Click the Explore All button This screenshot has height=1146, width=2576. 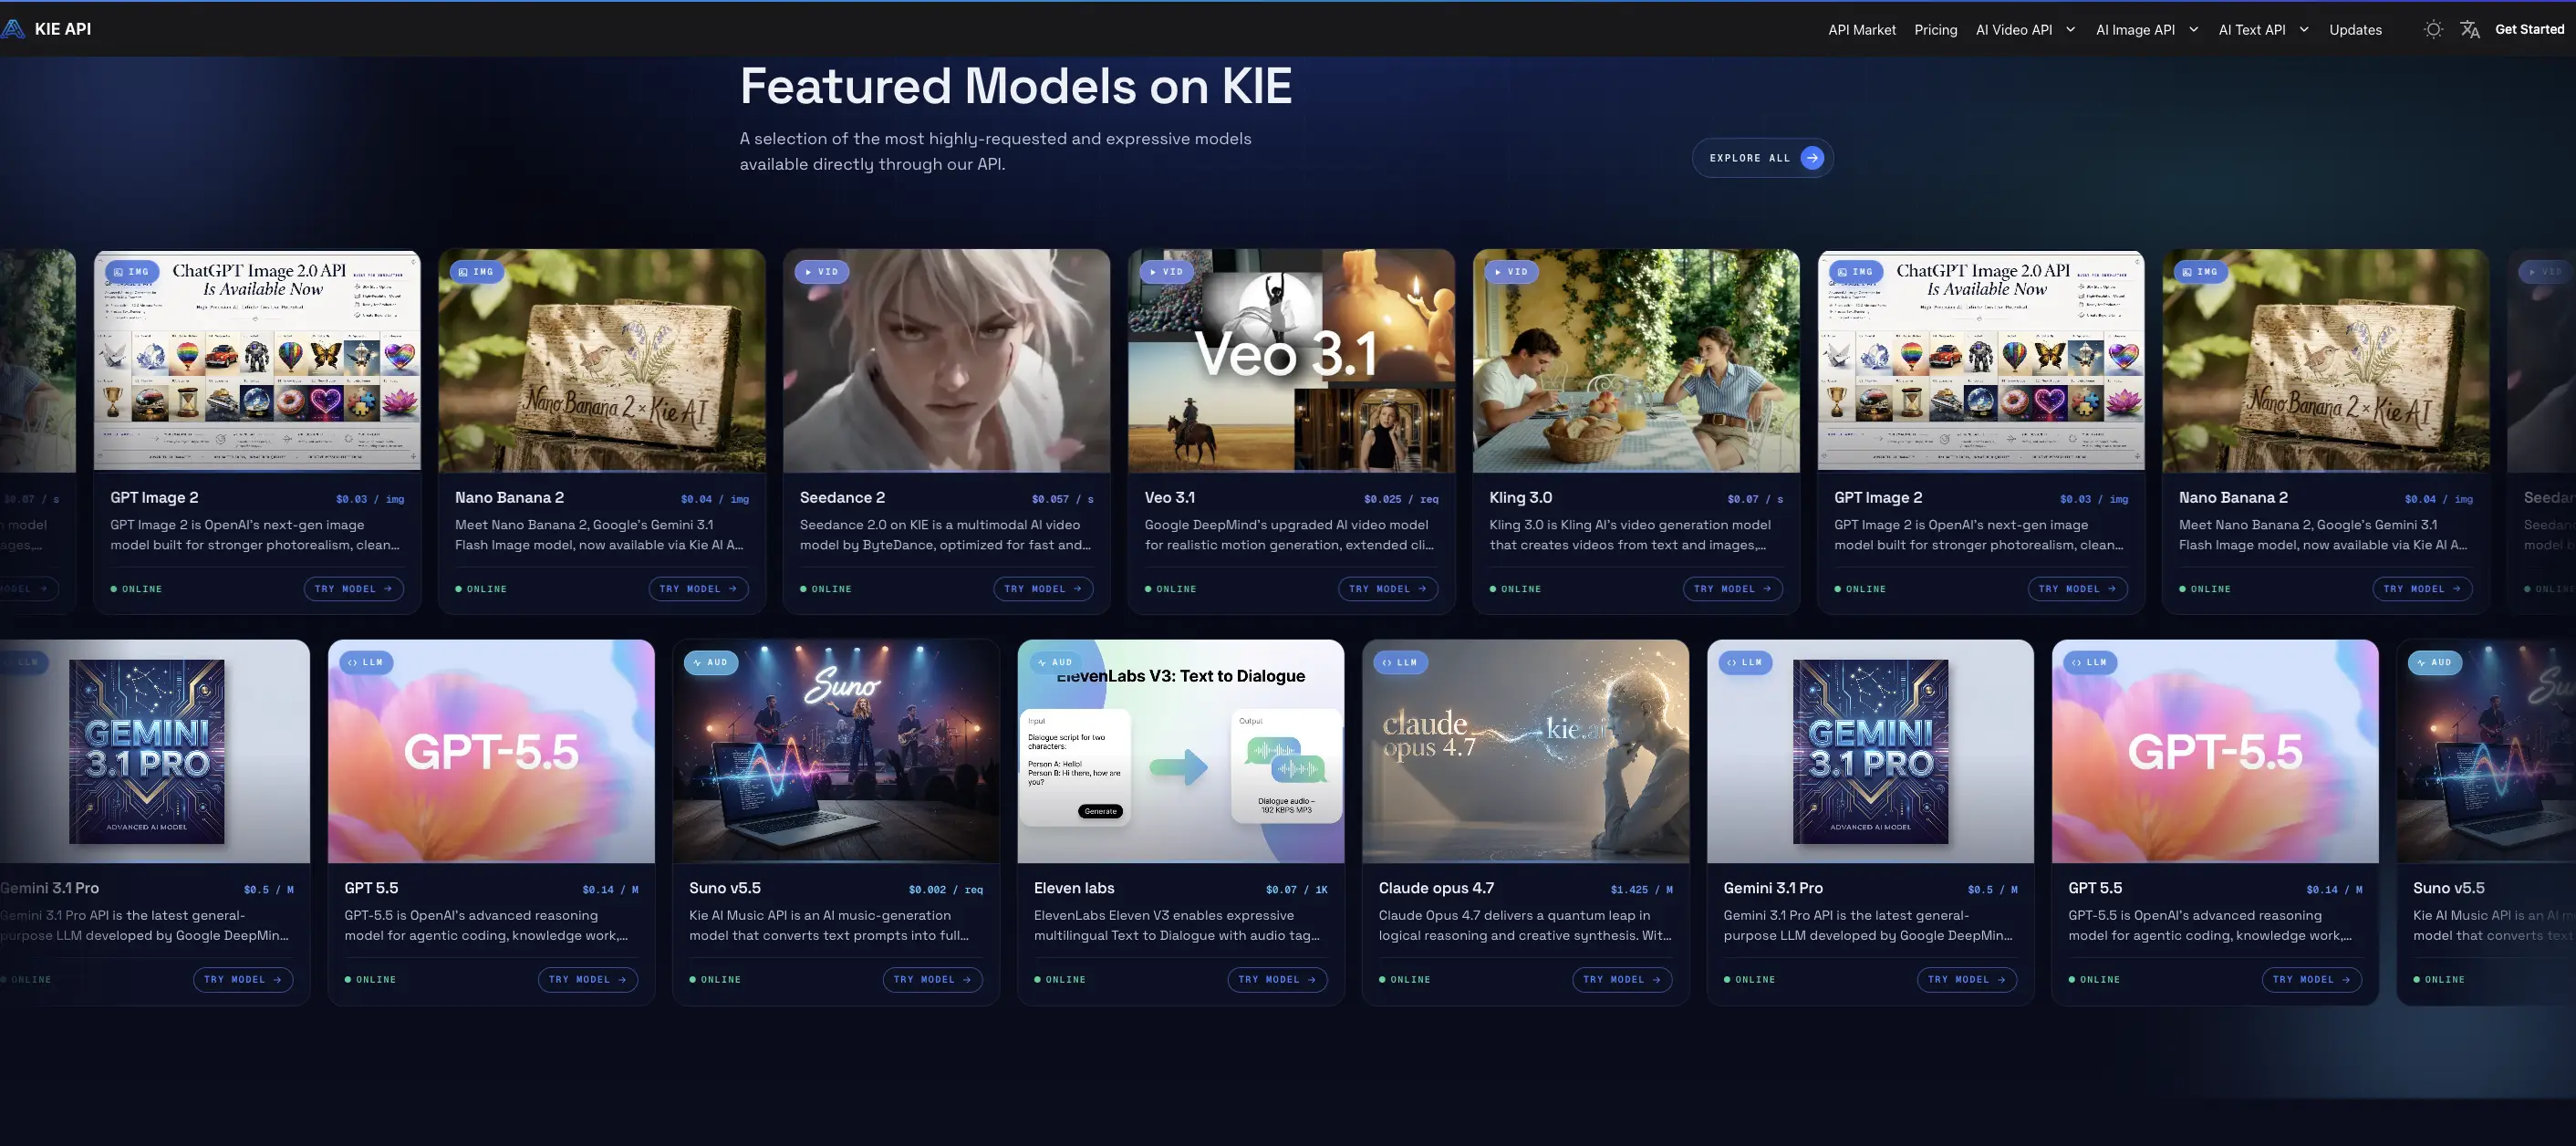pos(1762,158)
